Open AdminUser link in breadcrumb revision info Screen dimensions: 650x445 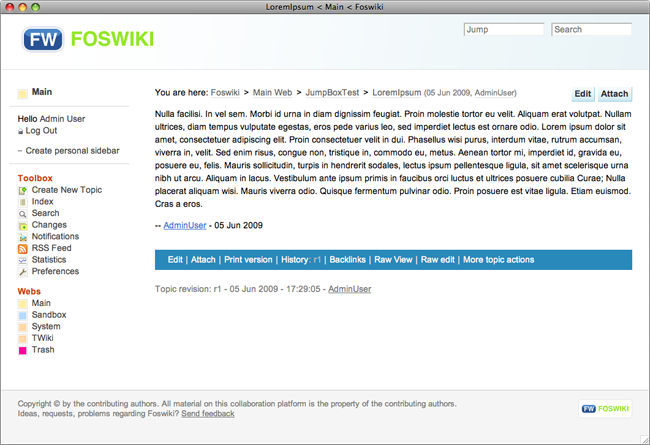(495, 93)
